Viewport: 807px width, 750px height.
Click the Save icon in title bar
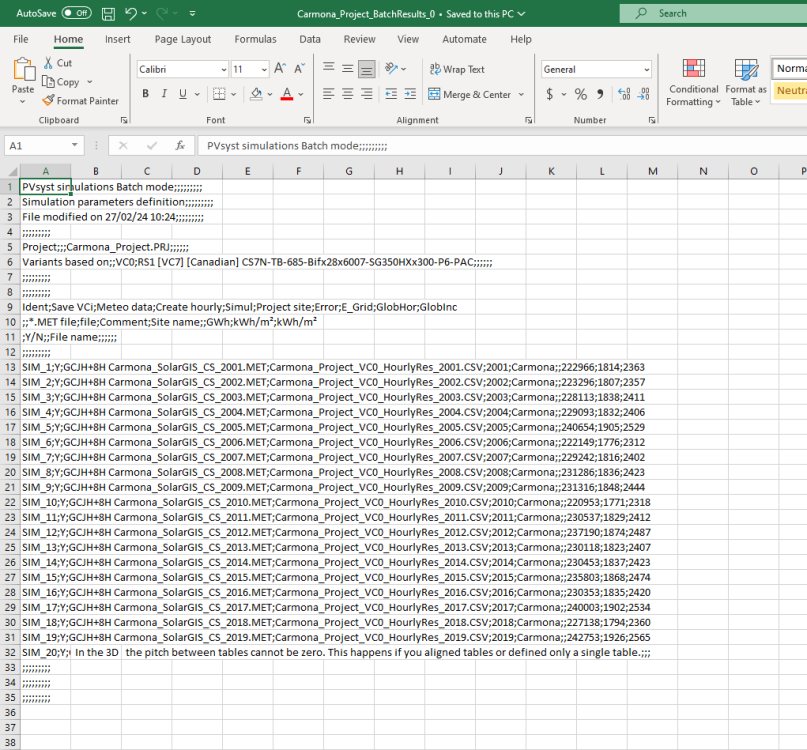coord(109,14)
